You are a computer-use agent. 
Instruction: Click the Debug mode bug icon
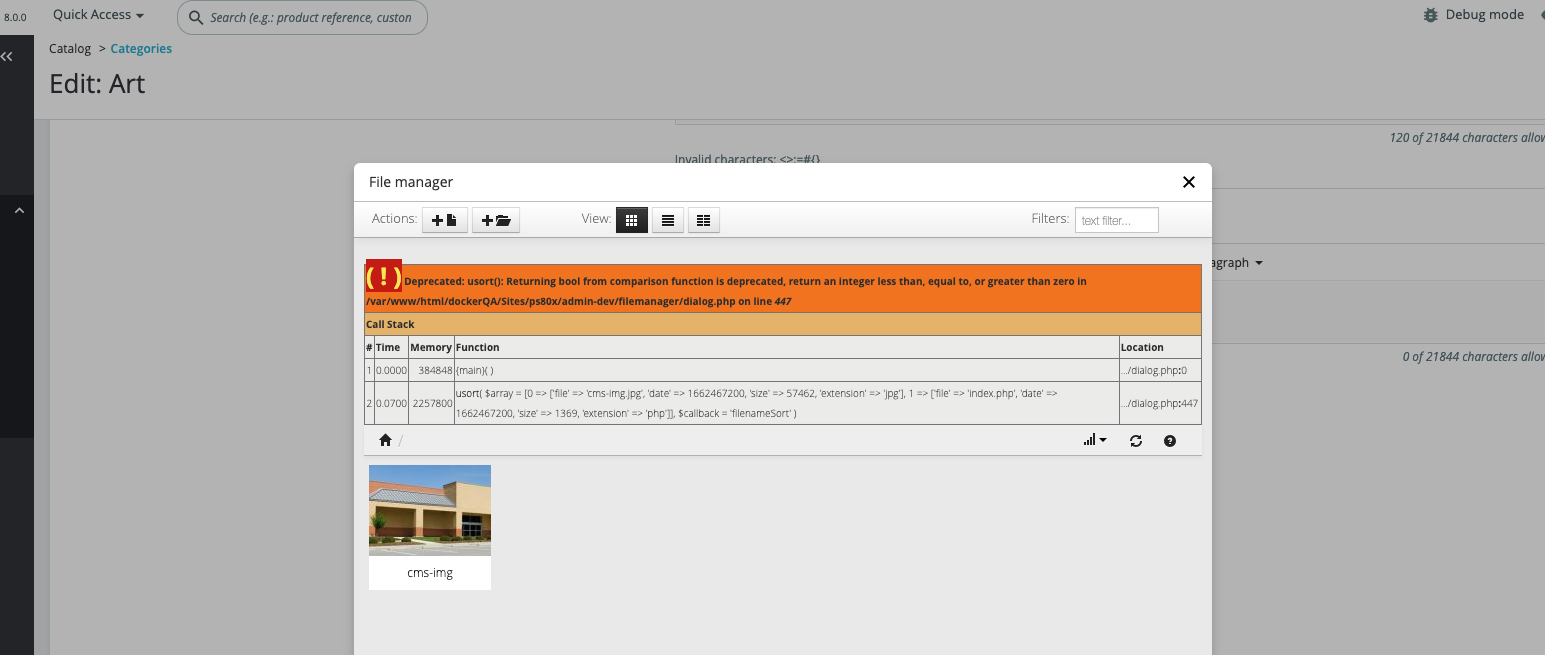[x=1430, y=14]
